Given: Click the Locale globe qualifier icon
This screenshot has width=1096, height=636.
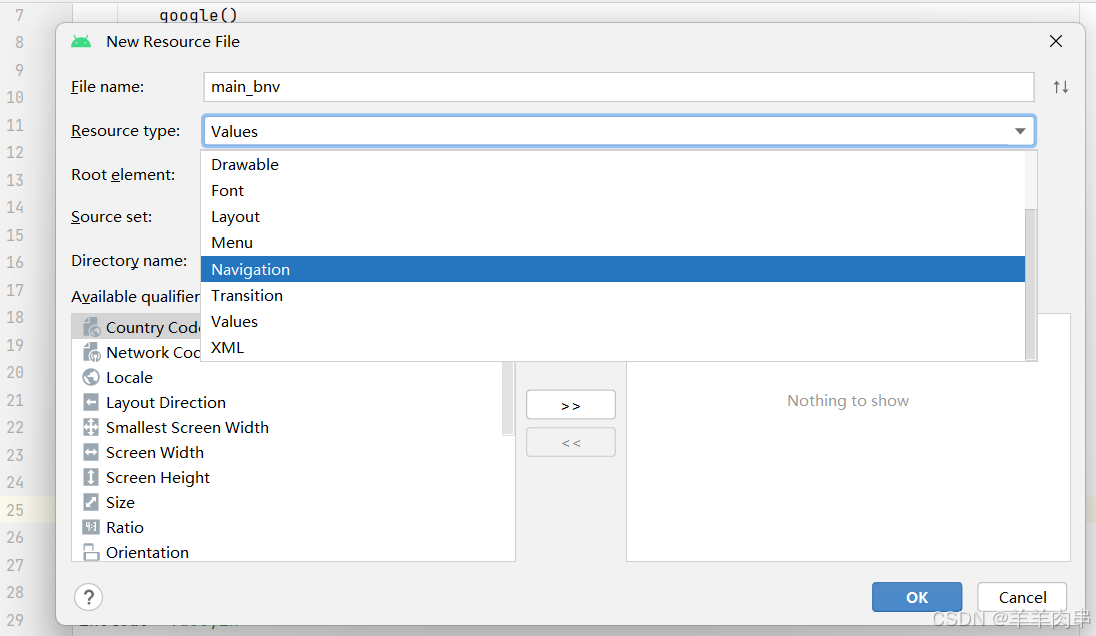Looking at the screenshot, I should click(91, 377).
